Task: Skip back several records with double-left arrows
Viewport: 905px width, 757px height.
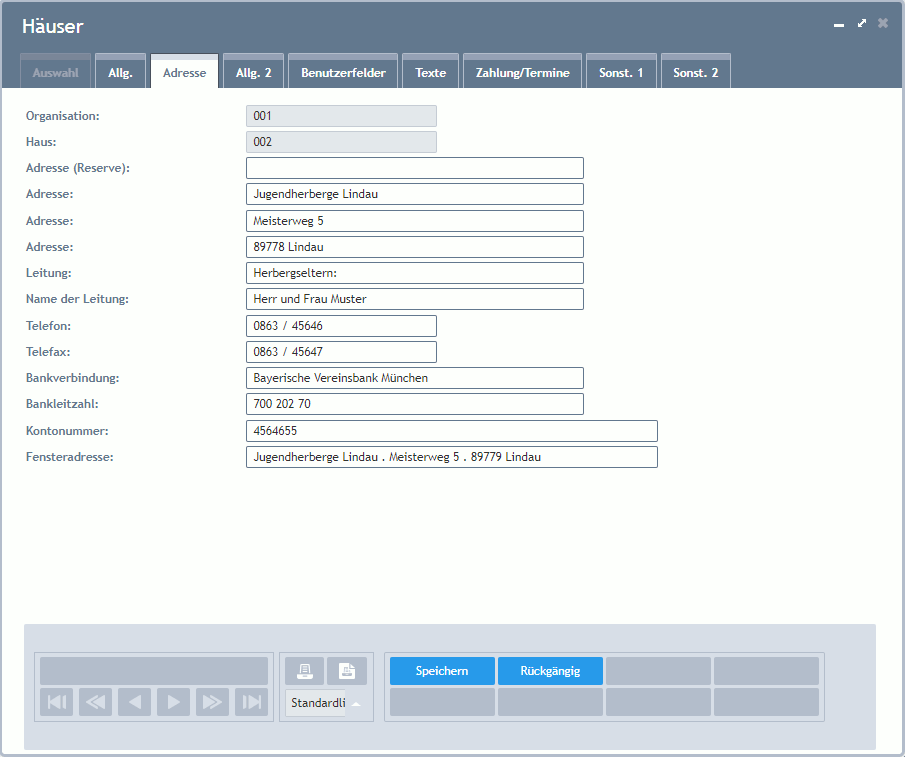Action: (x=95, y=702)
